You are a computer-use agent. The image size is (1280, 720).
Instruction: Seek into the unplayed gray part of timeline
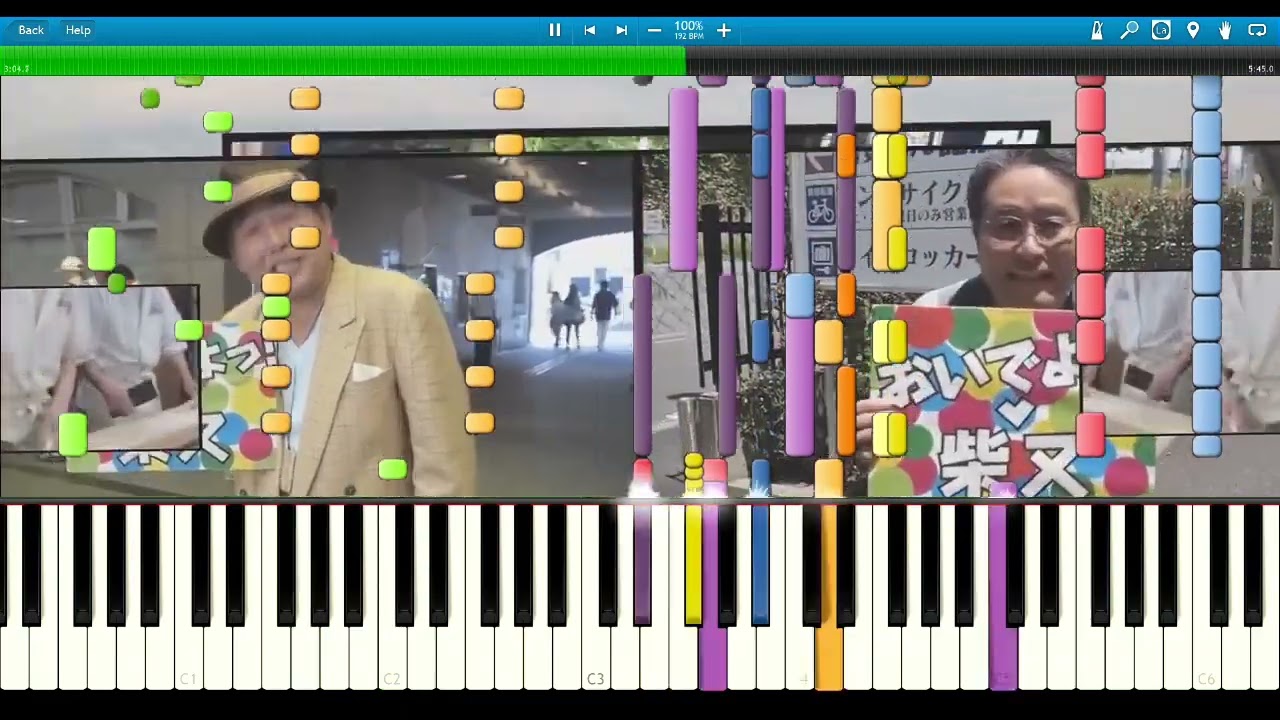(x=983, y=61)
